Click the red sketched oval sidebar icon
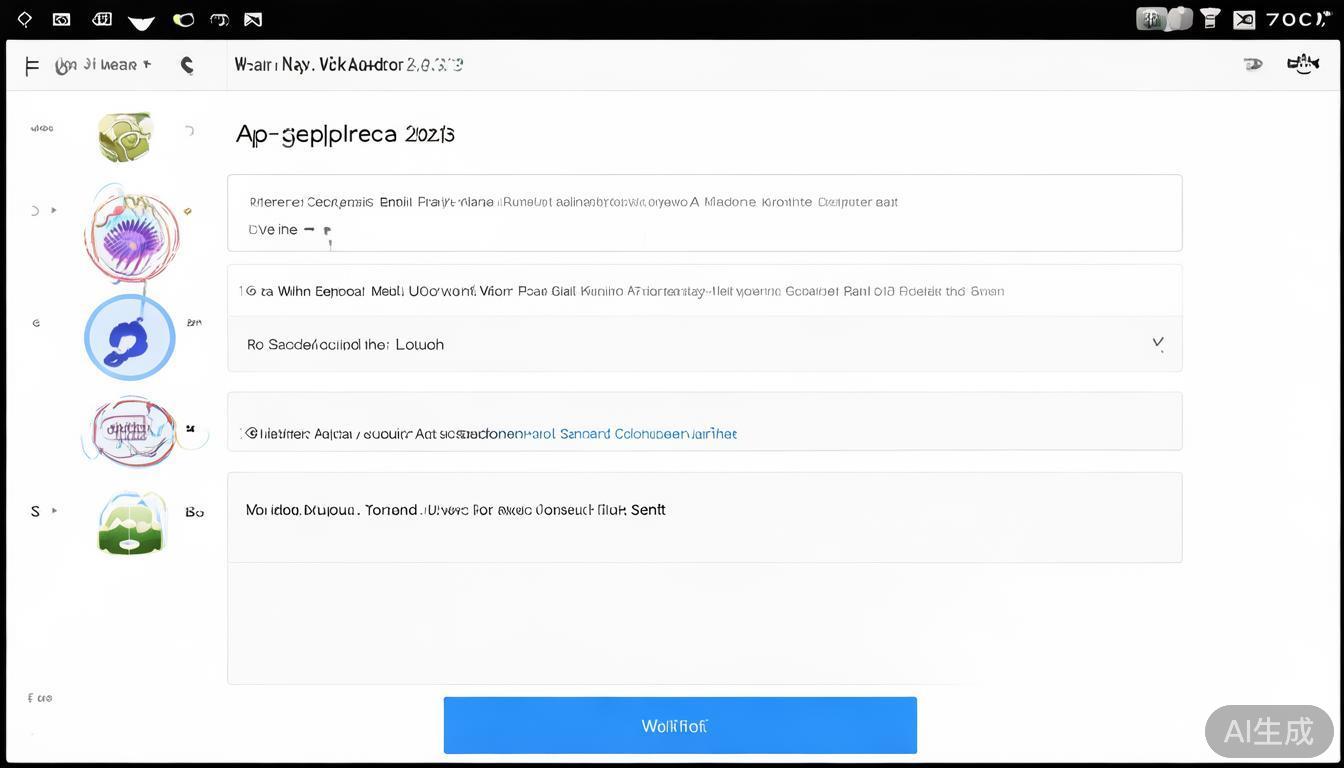This screenshot has height=768, width=1344. tap(130, 431)
